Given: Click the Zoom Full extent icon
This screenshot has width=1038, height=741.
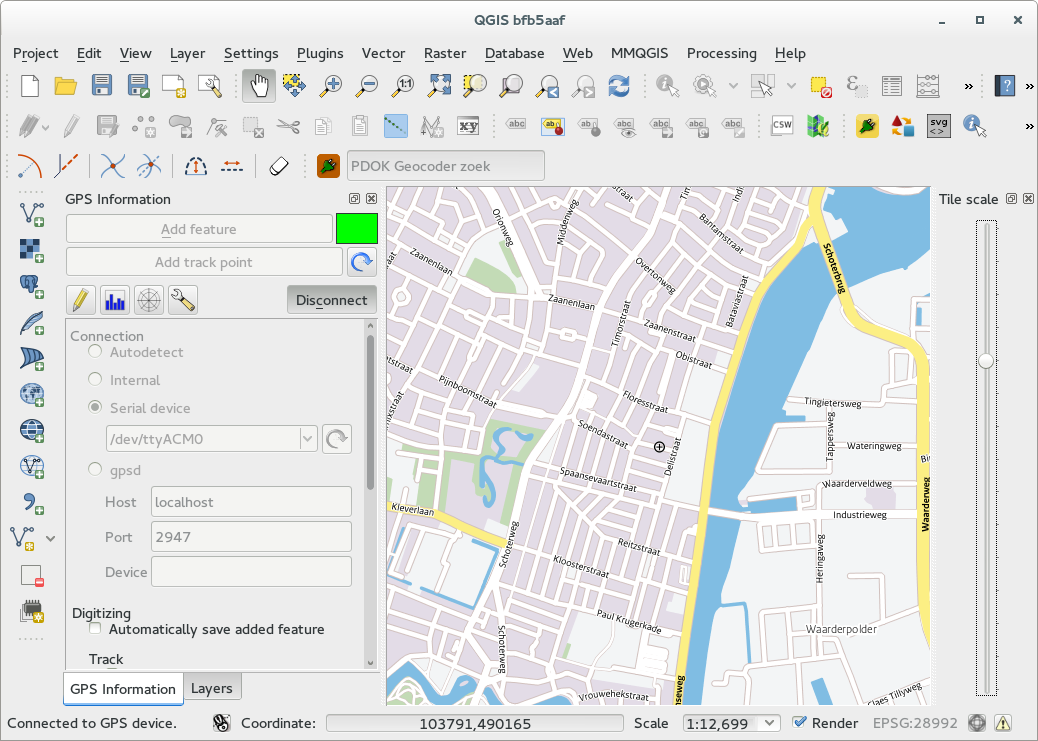Looking at the screenshot, I should pyautogui.click(x=440, y=86).
